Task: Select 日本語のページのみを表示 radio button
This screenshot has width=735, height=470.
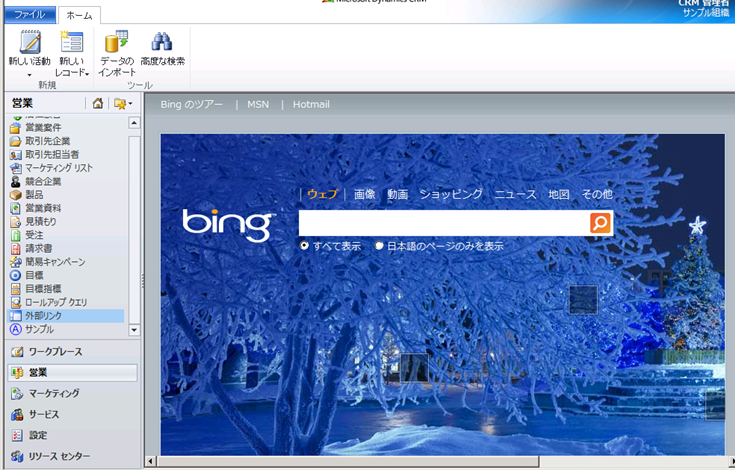Action: [379, 245]
